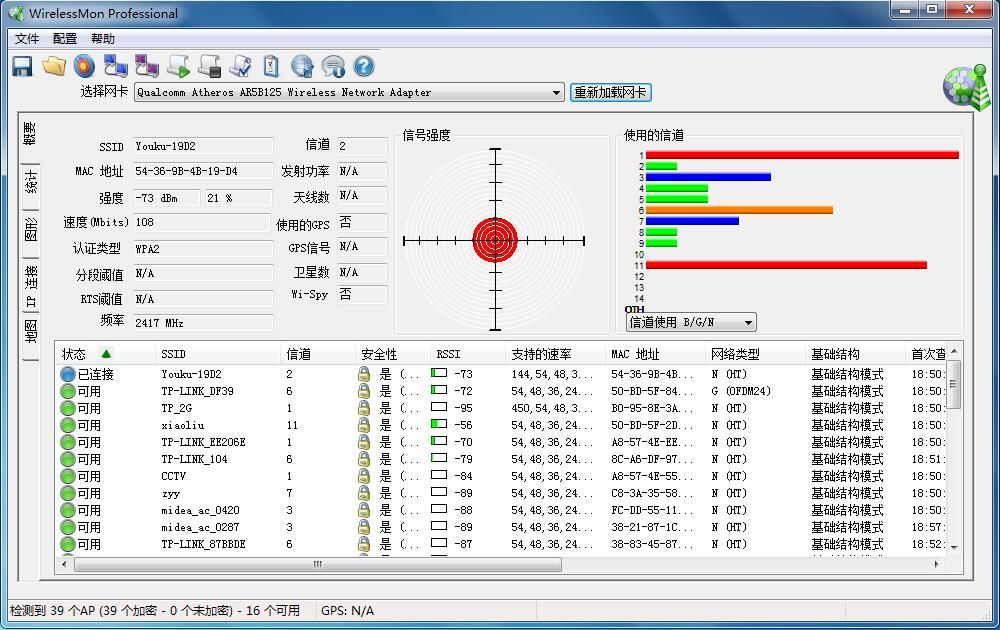
Task: Open the 帮助 menu
Action: [103, 39]
